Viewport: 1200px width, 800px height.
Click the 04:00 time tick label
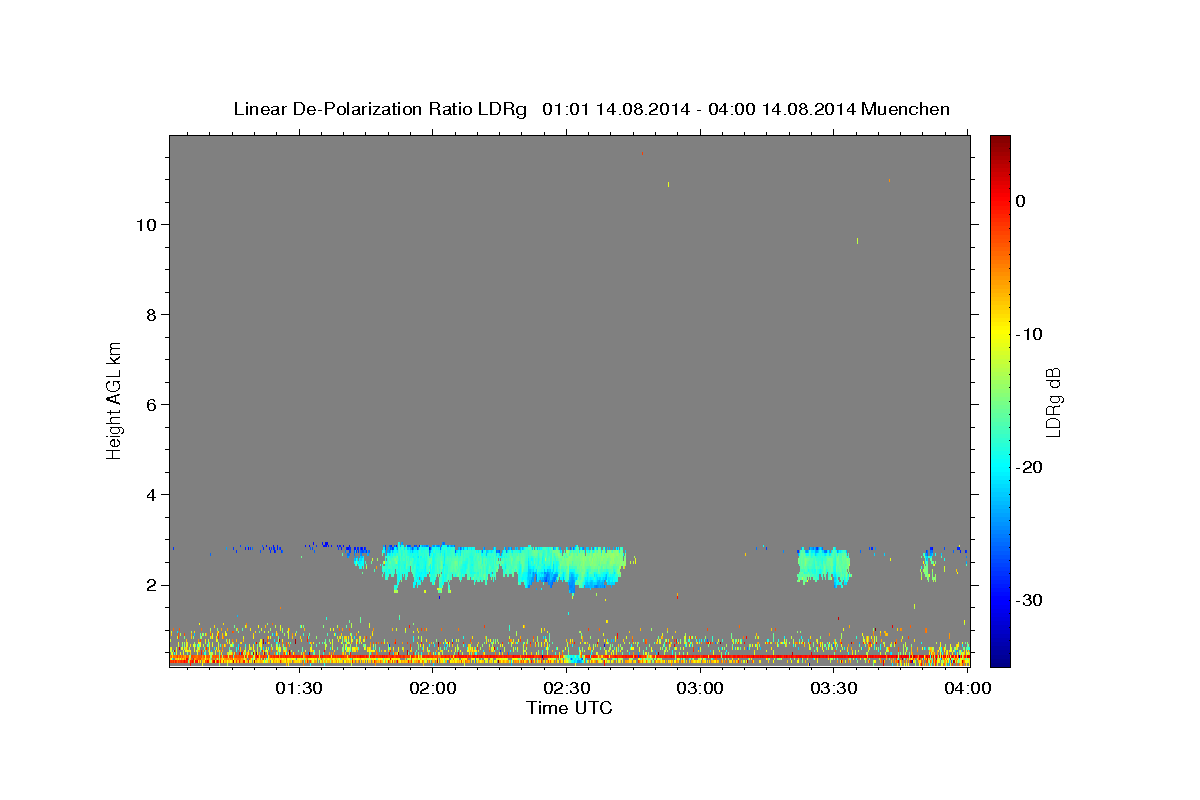[967, 689]
